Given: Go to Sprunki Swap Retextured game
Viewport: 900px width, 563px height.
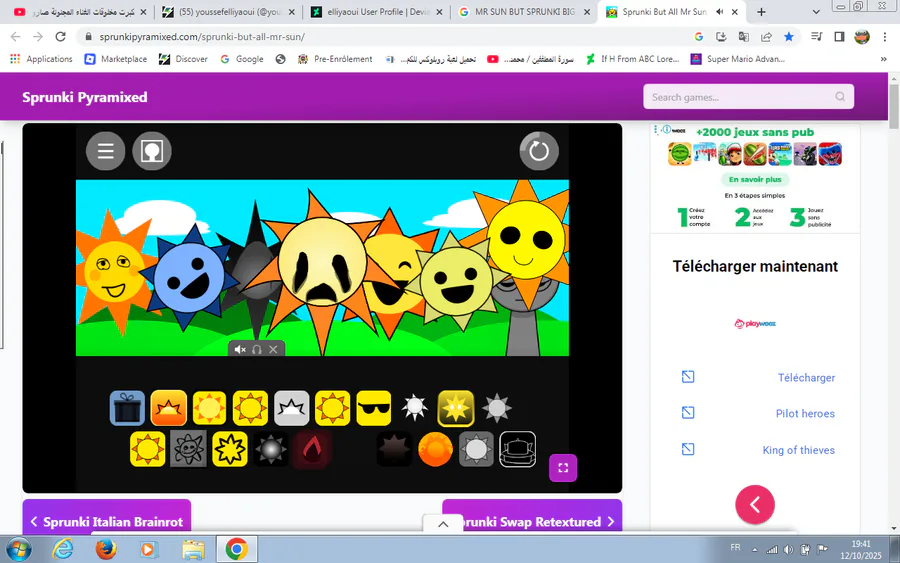Looking at the screenshot, I should [532, 518].
